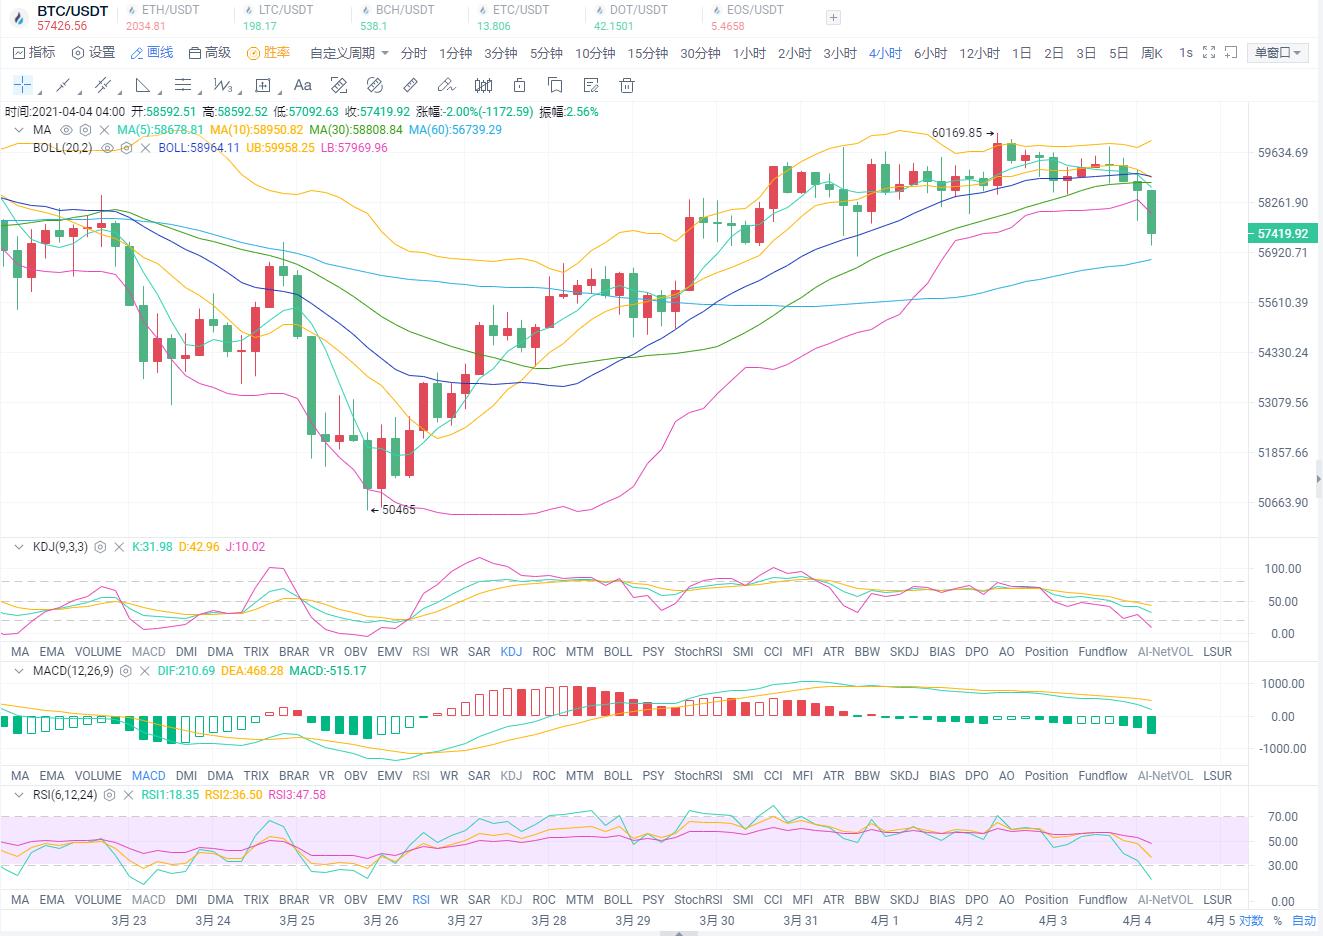Select the triangle shape drawing tool
This screenshot has height=936, width=1323.
pyautogui.click(x=142, y=85)
